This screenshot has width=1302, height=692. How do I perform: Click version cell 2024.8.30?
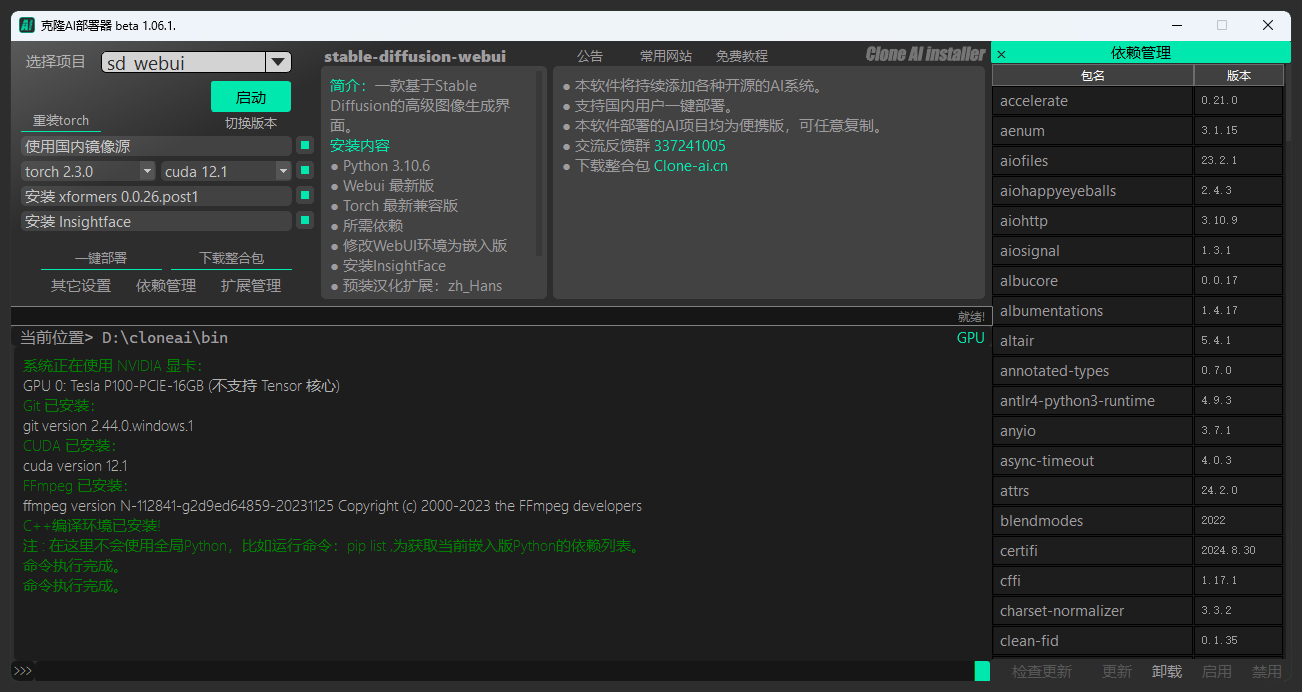click(x=1239, y=551)
